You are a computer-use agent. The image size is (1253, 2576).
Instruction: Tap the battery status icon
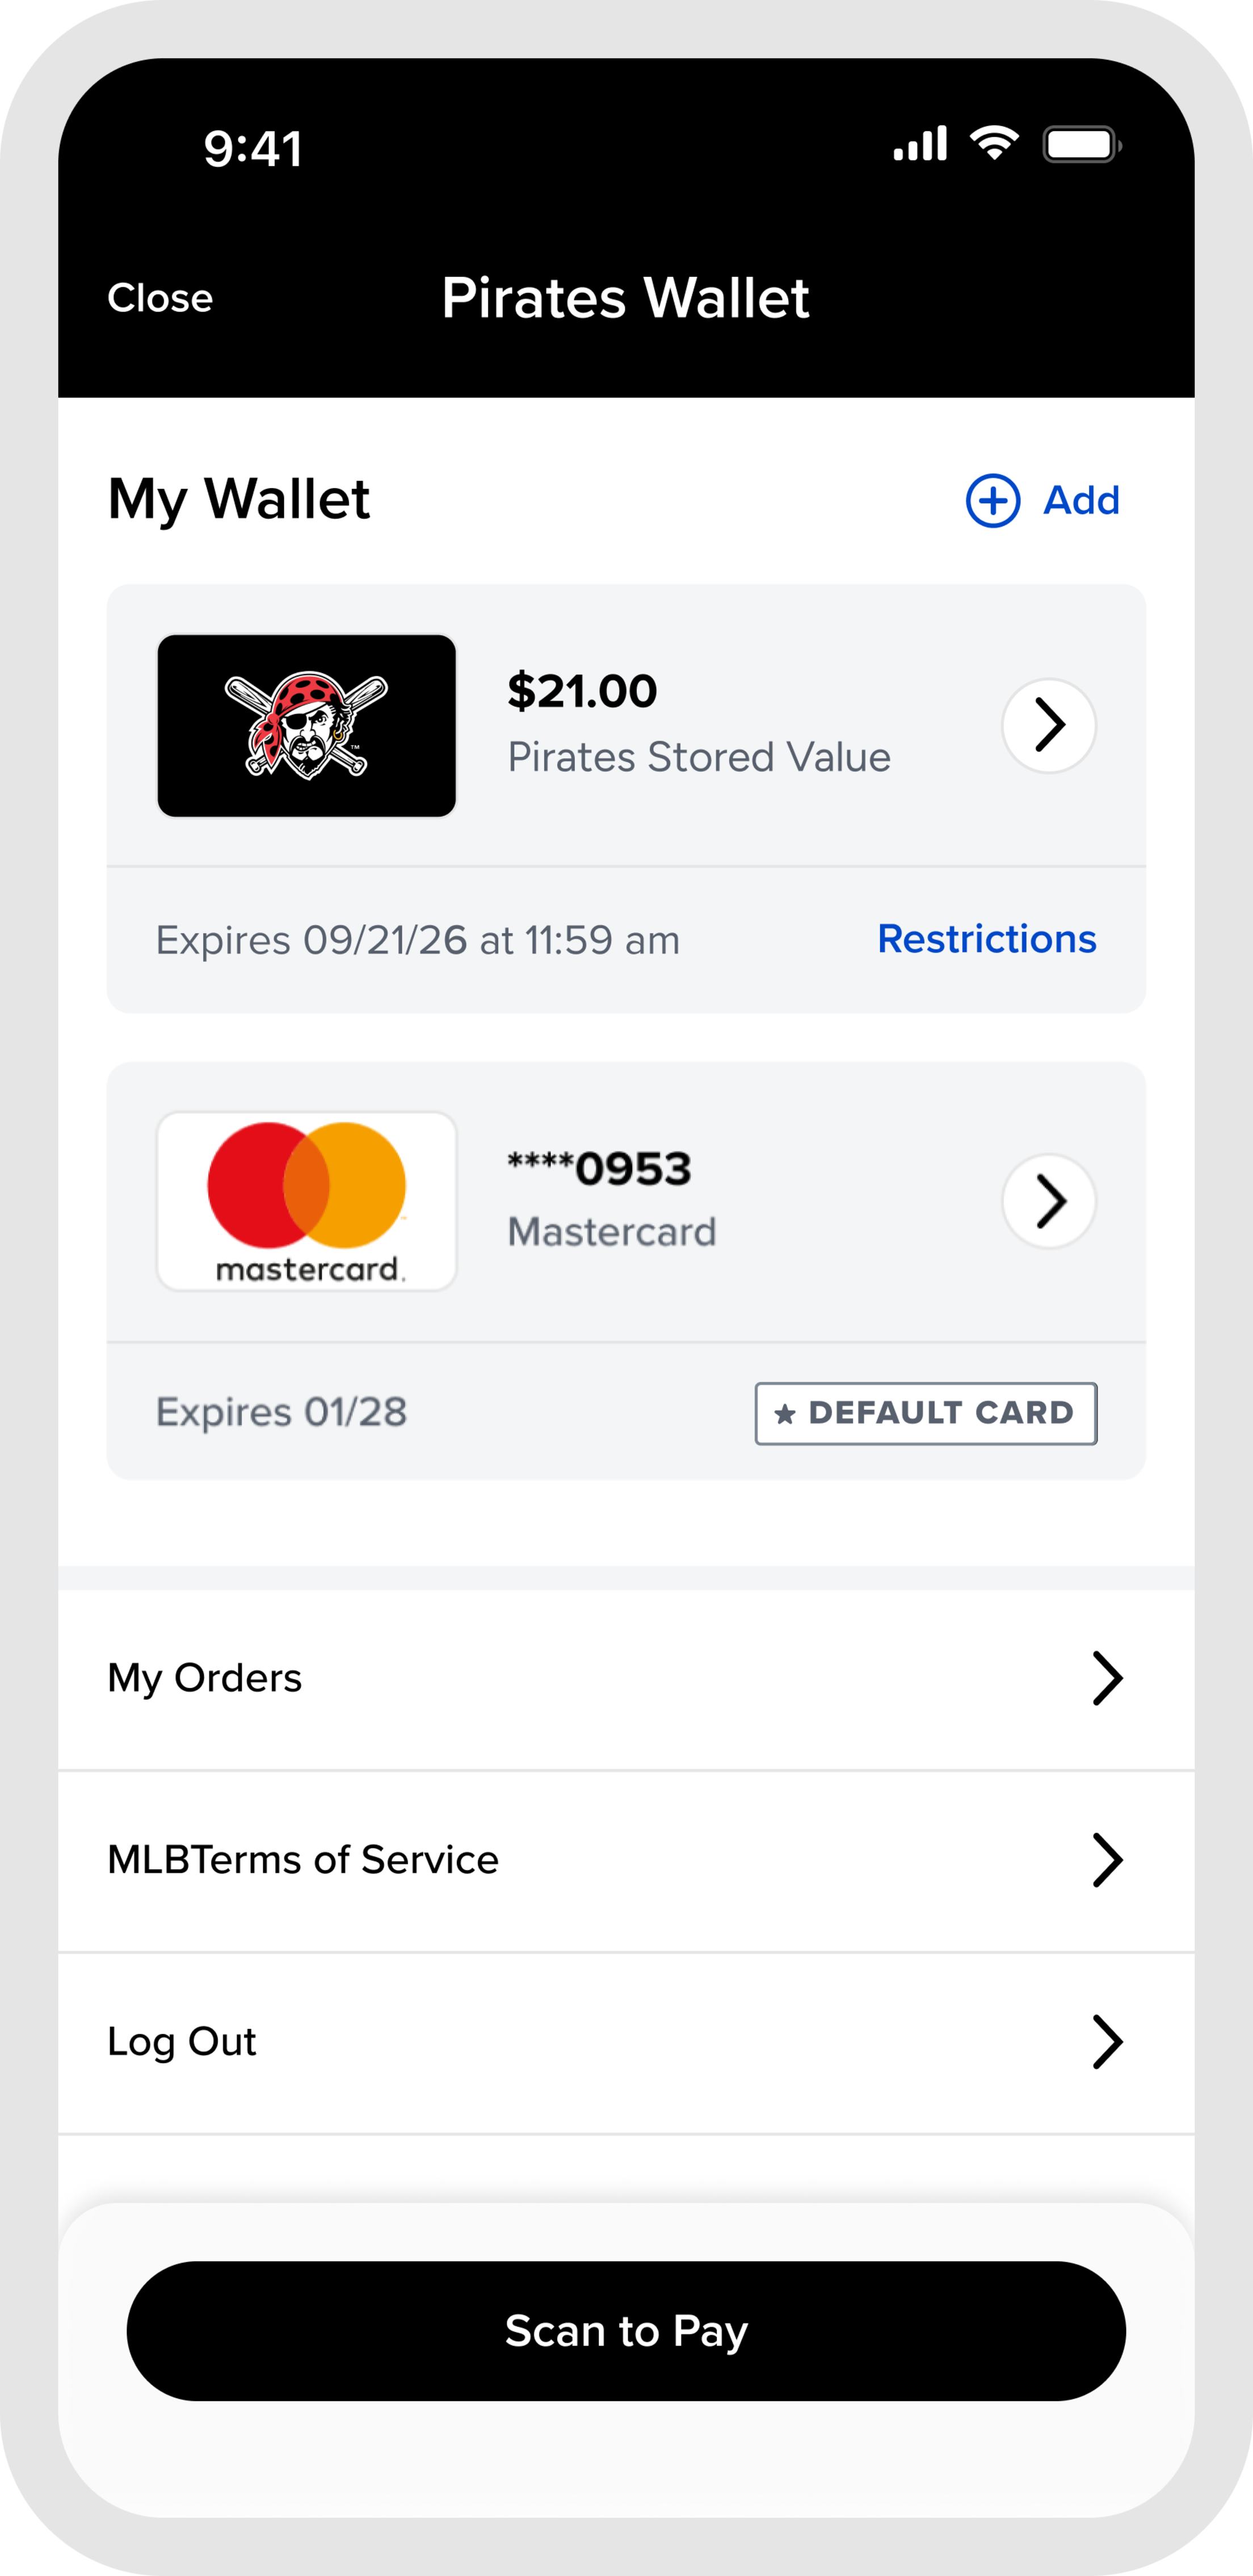[x=1081, y=145]
